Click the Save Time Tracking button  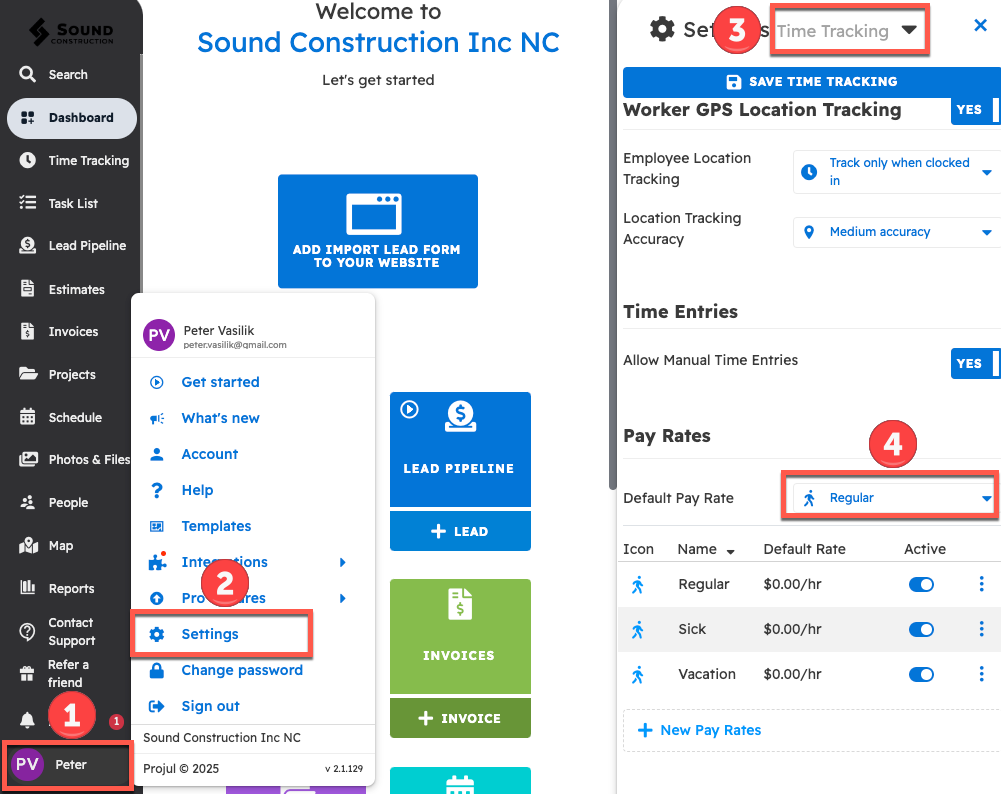(x=810, y=82)
